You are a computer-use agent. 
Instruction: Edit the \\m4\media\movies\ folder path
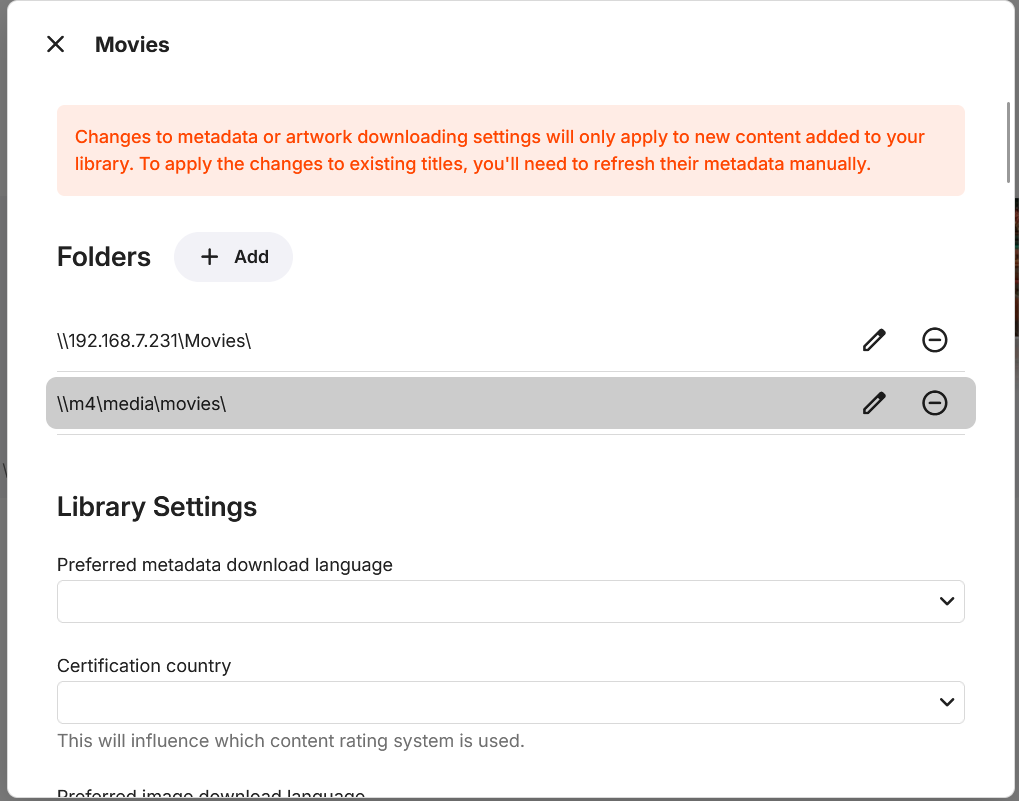[874, 403]
